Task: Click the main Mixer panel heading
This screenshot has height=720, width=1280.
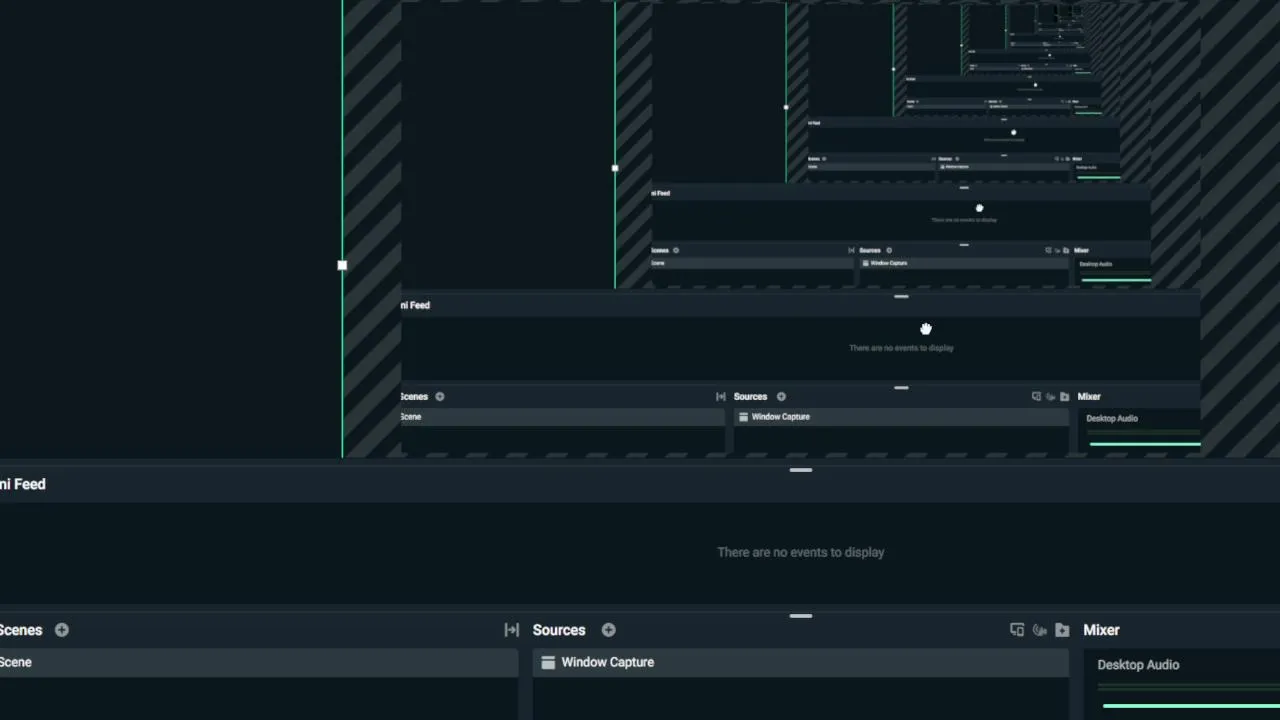Action: coord(1101,630)
